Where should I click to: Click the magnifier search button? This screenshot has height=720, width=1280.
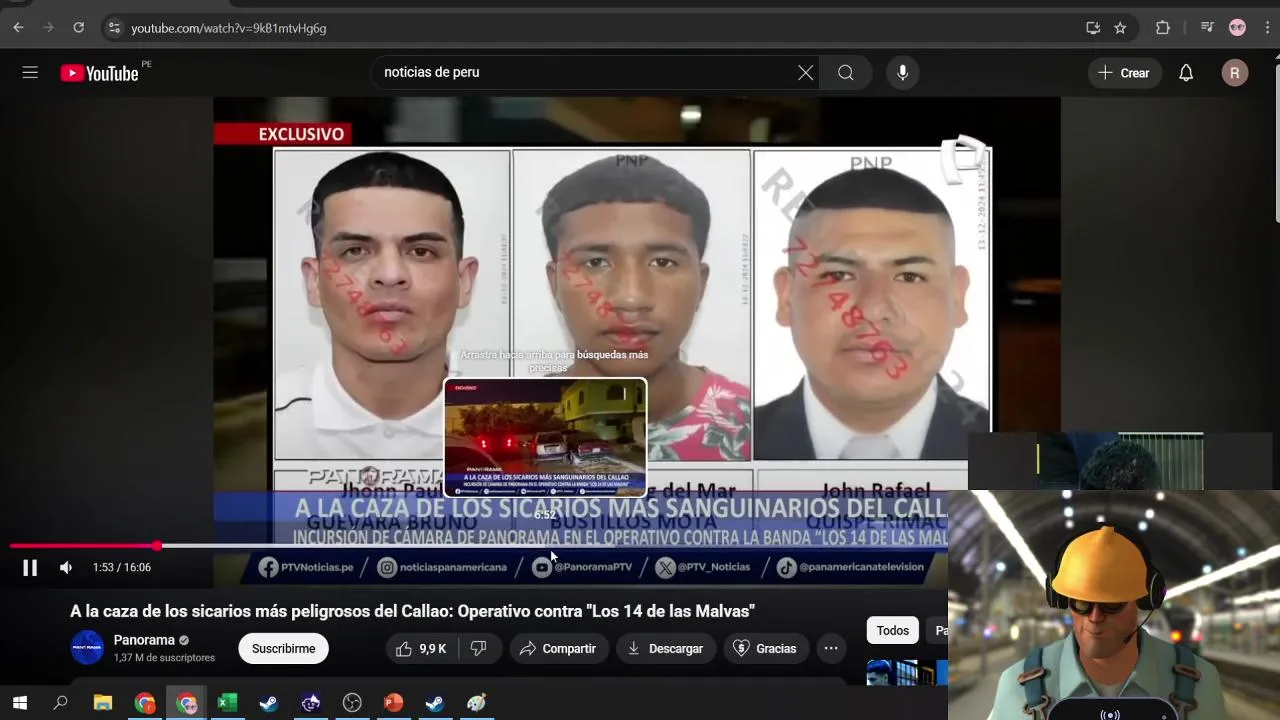click(846, 73)
